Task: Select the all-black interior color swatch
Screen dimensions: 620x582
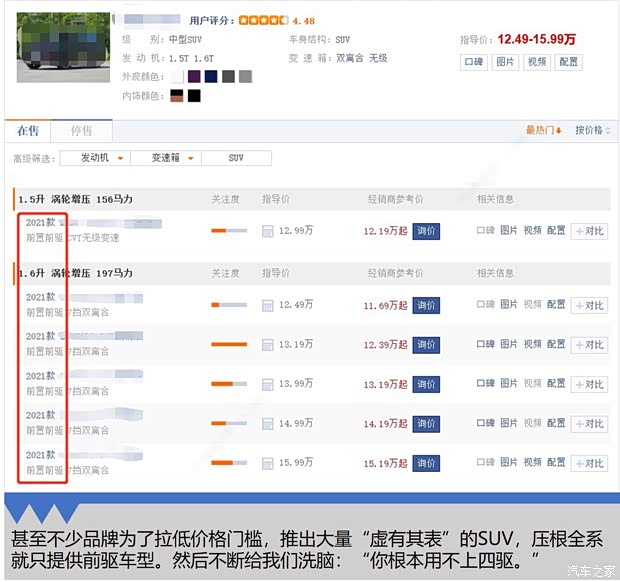Action: click(194, 96)
